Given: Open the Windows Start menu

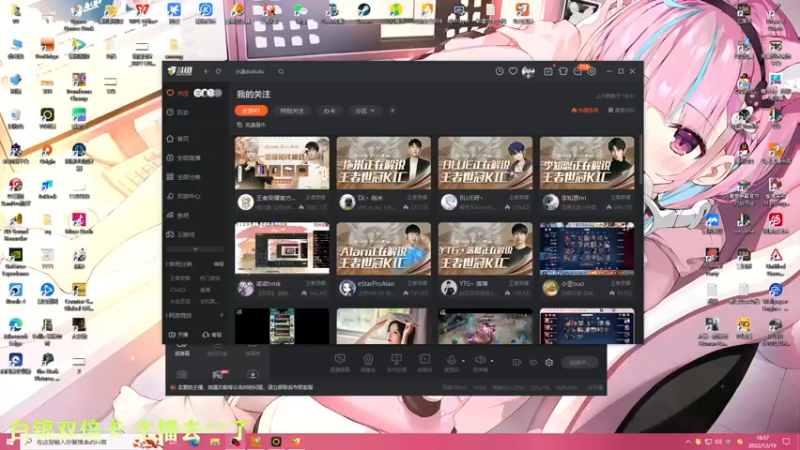Looking at the screenshot, I should 10,442.
